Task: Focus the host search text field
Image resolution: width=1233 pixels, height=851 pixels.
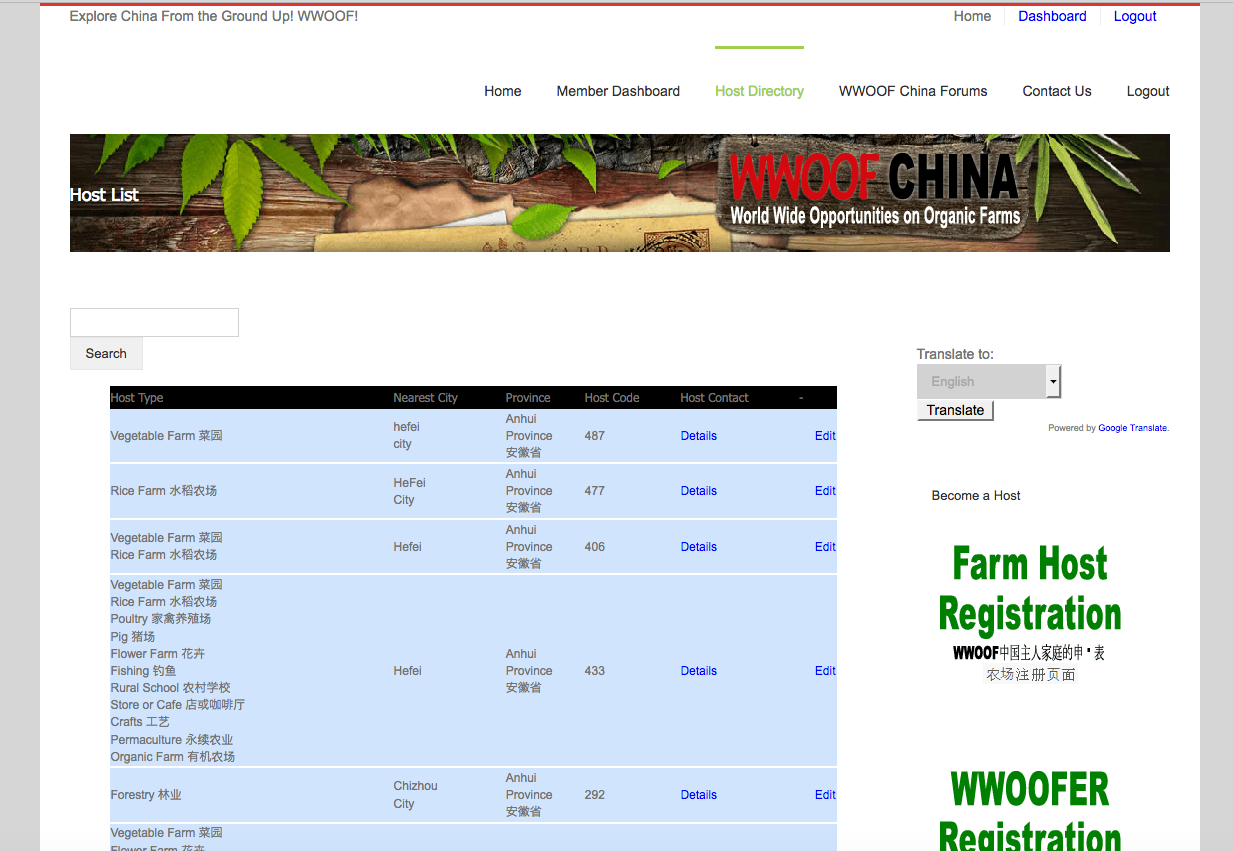Action: pyautogui.click(x=154, y=322)
